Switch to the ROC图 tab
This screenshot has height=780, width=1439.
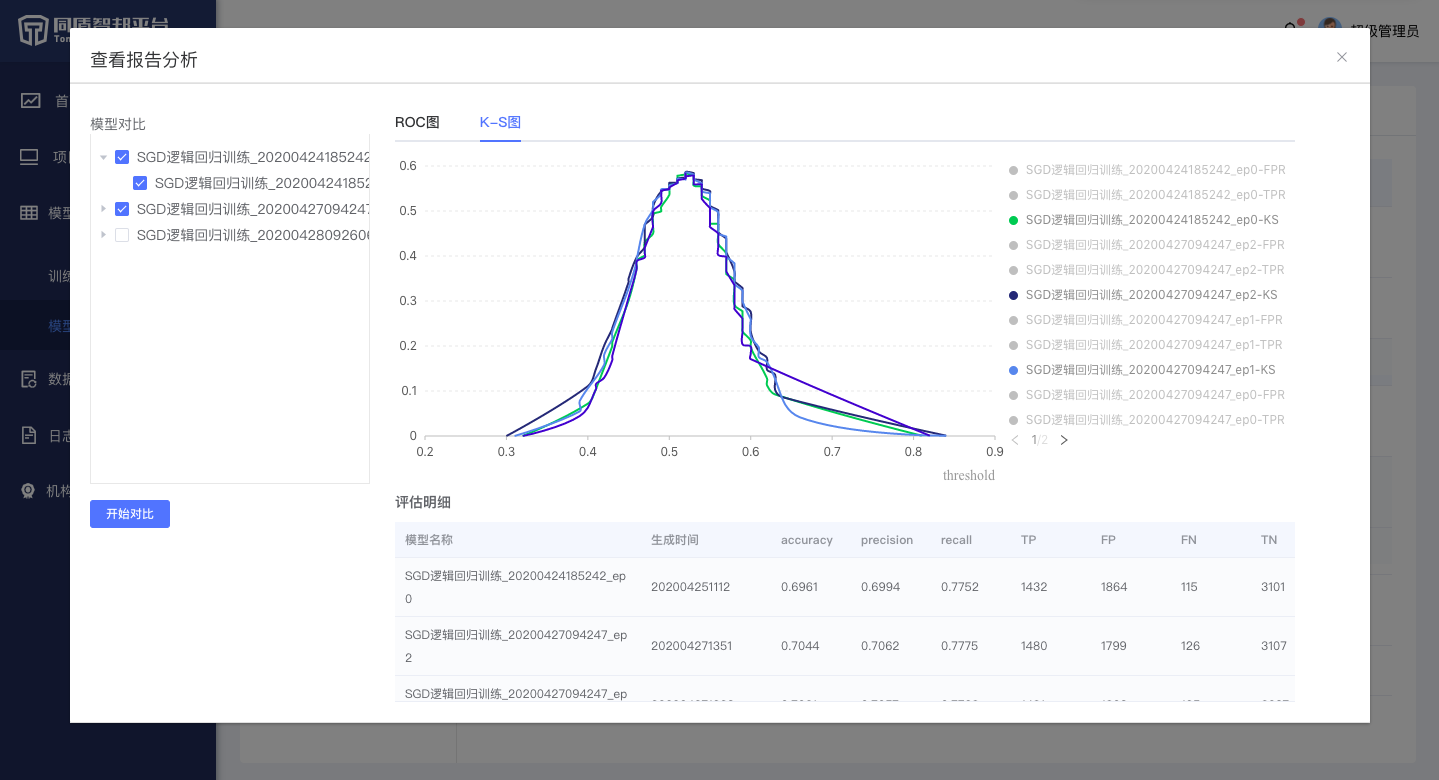(x=417, y=123)
